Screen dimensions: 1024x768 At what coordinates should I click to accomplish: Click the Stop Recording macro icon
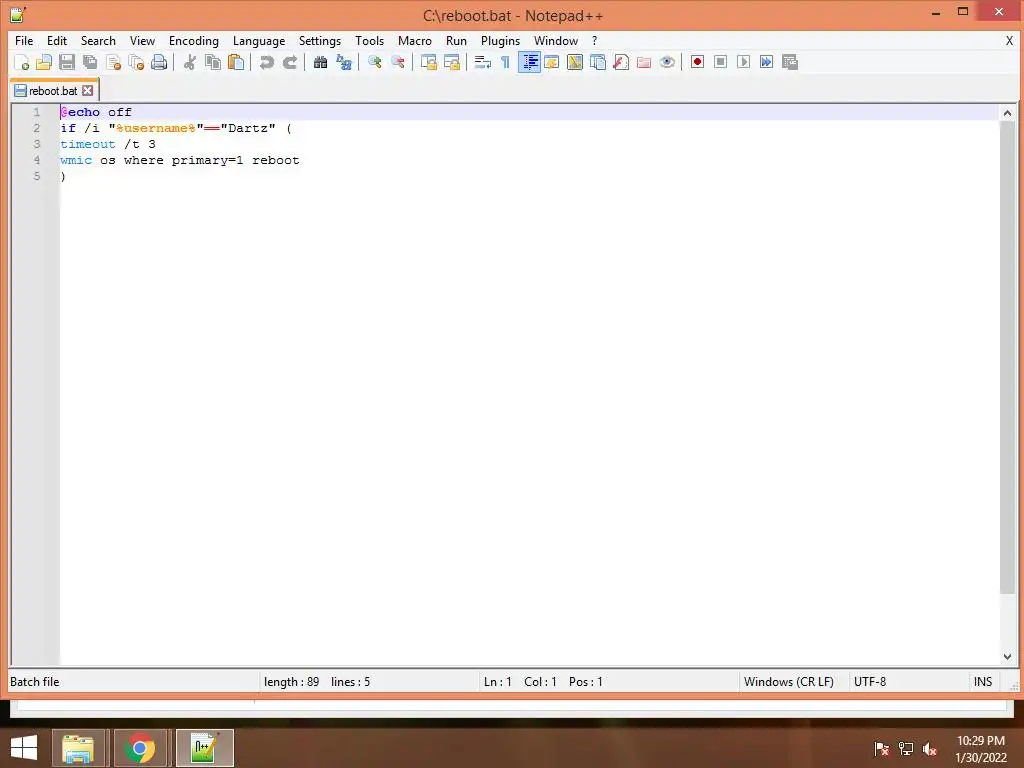[720, 62]
